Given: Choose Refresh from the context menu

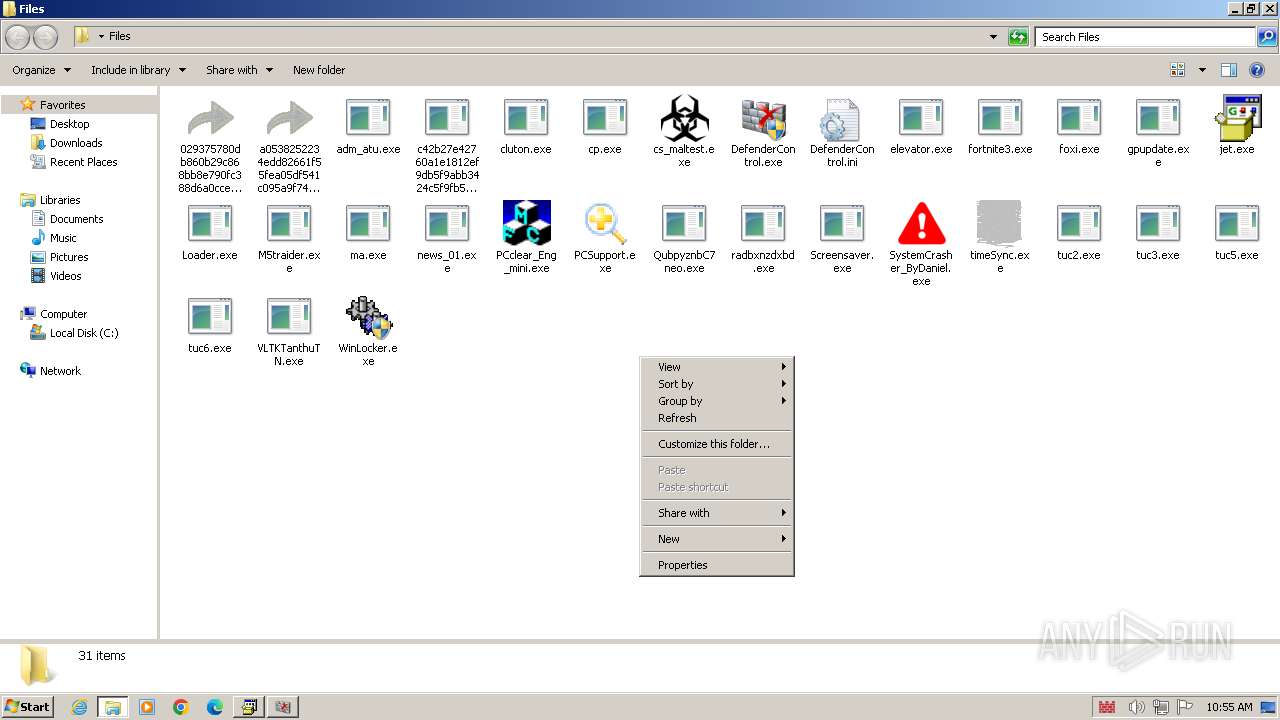Looking at the screenshot, I should pos(717,418).
